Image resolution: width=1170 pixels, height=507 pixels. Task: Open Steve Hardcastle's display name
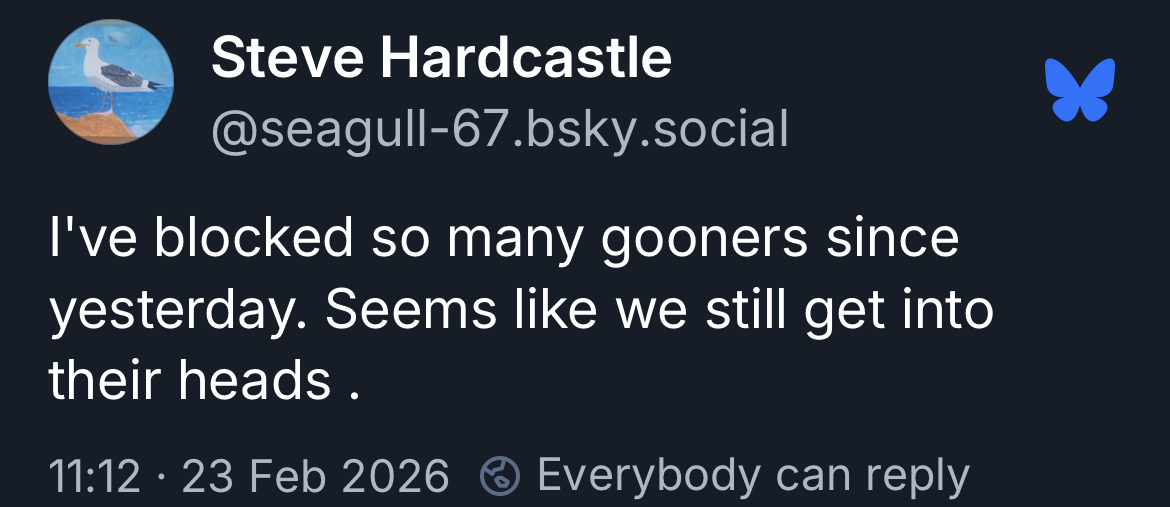441,58
